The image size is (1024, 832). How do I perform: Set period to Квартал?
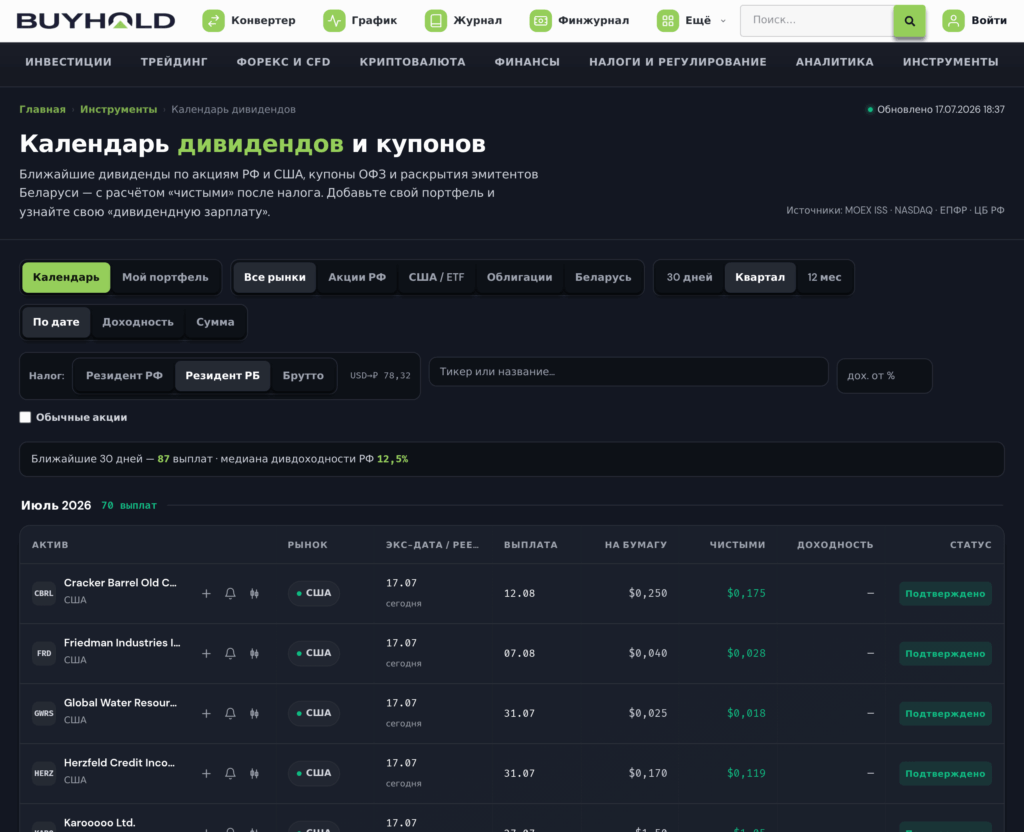click(760, 278)
